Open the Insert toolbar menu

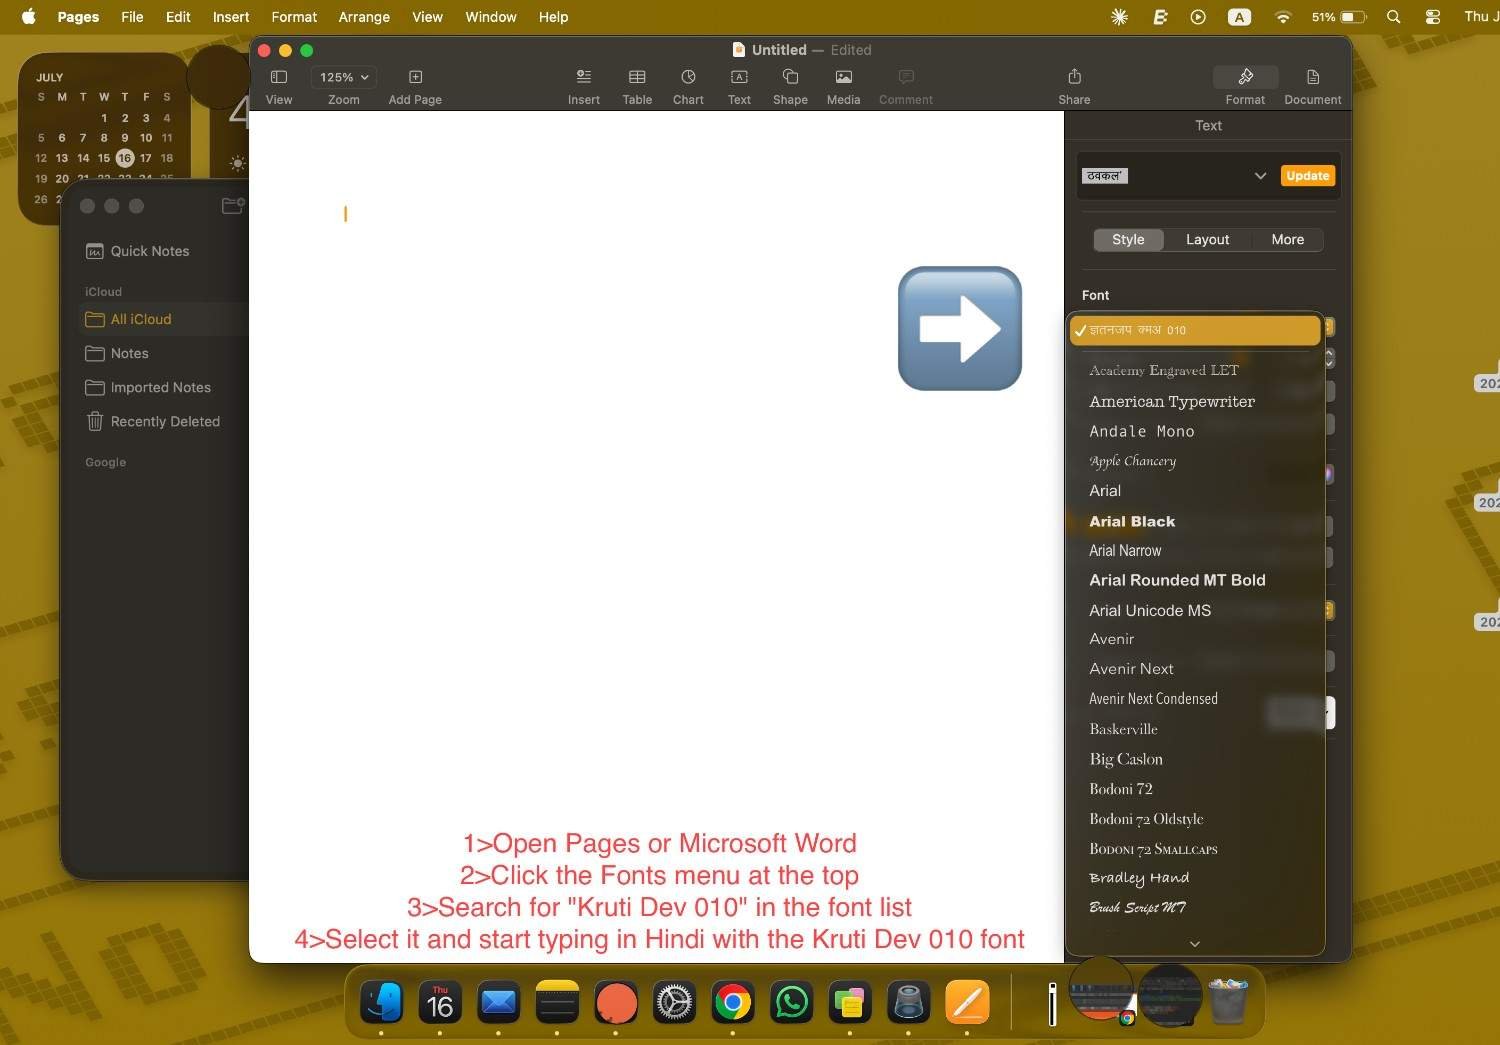pos(584,77)
